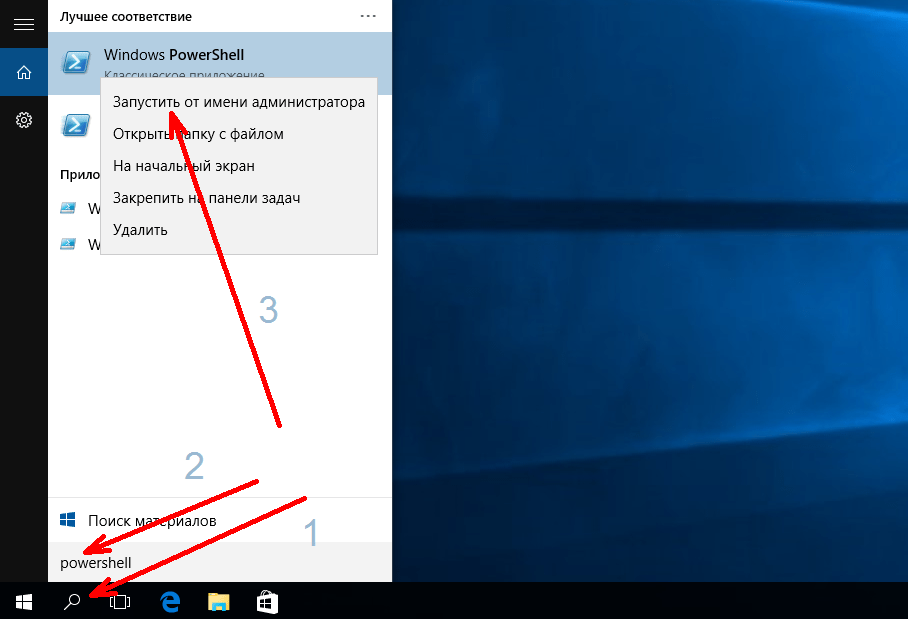Open the three-dots more options menu
The width and height of the screenshot is (908, 619).
tap(368, 17)
